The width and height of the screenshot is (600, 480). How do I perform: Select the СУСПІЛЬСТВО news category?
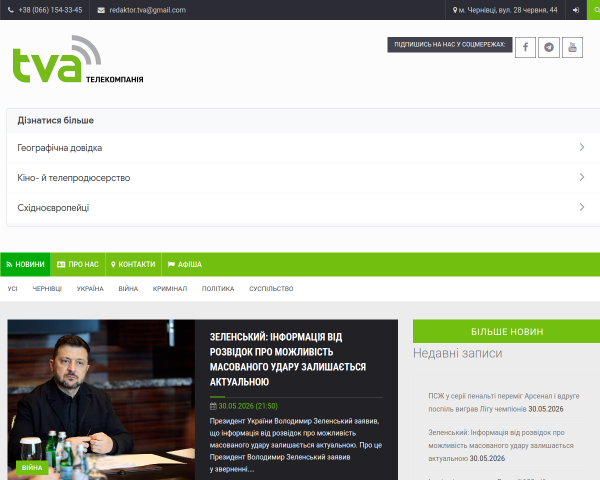271,289
